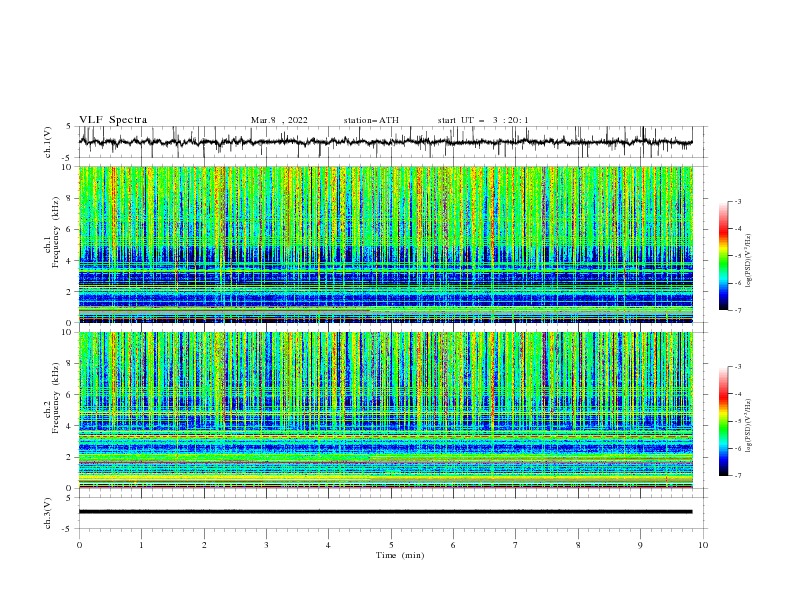The image size is (792, 612).
Task: Click the ch.2 PSD color scale bar
Action: point(723,421)
